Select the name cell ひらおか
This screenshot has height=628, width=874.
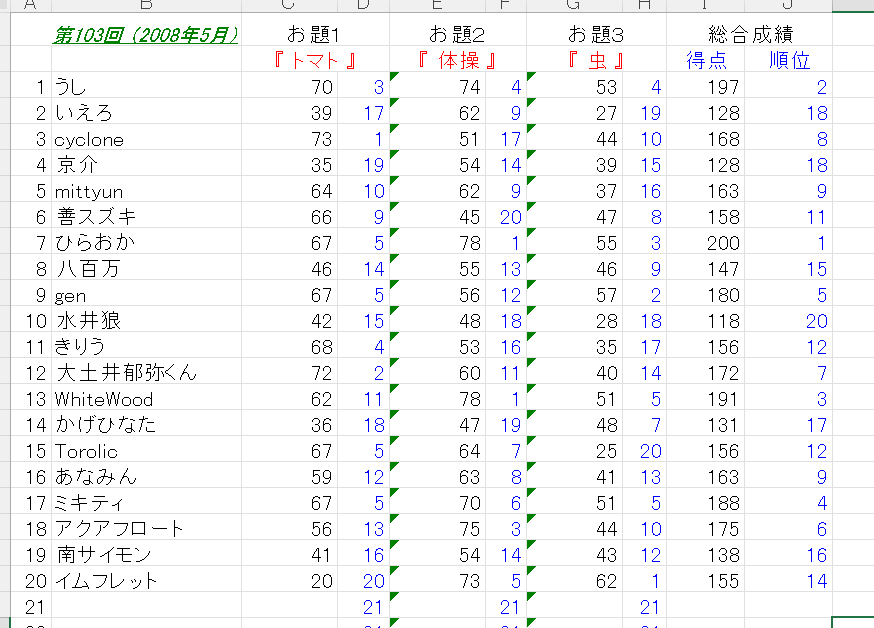pos(146,243)
